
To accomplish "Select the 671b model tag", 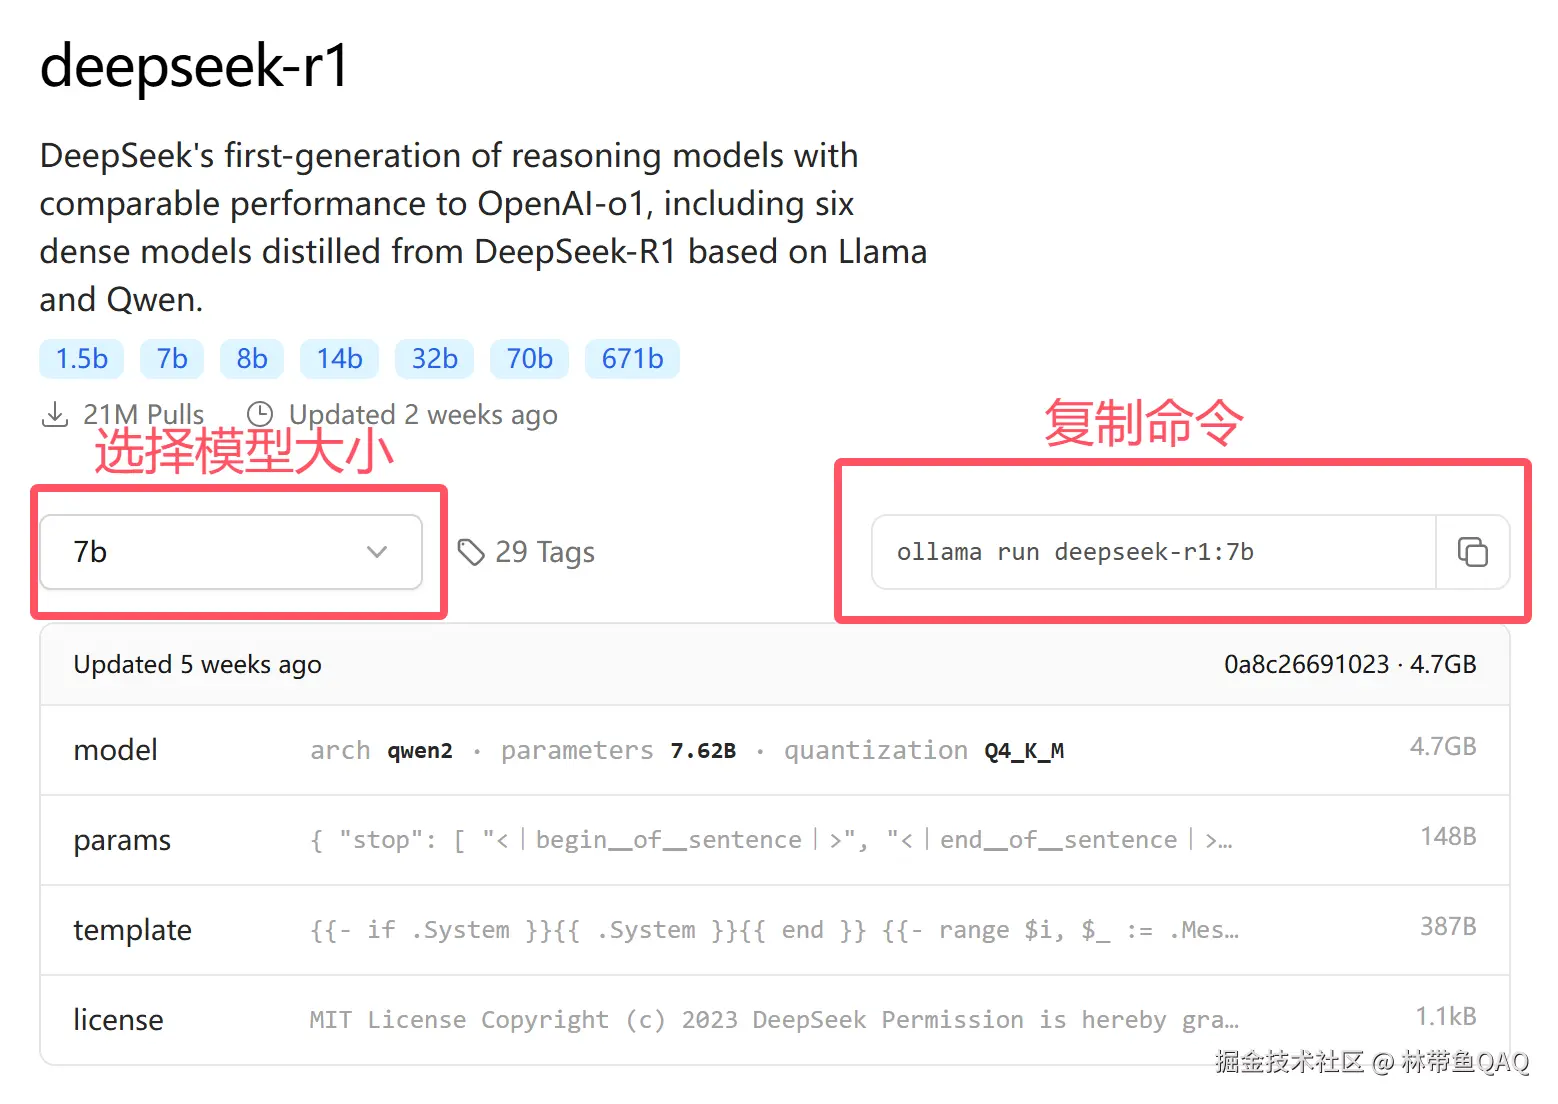I will [633, 359].
